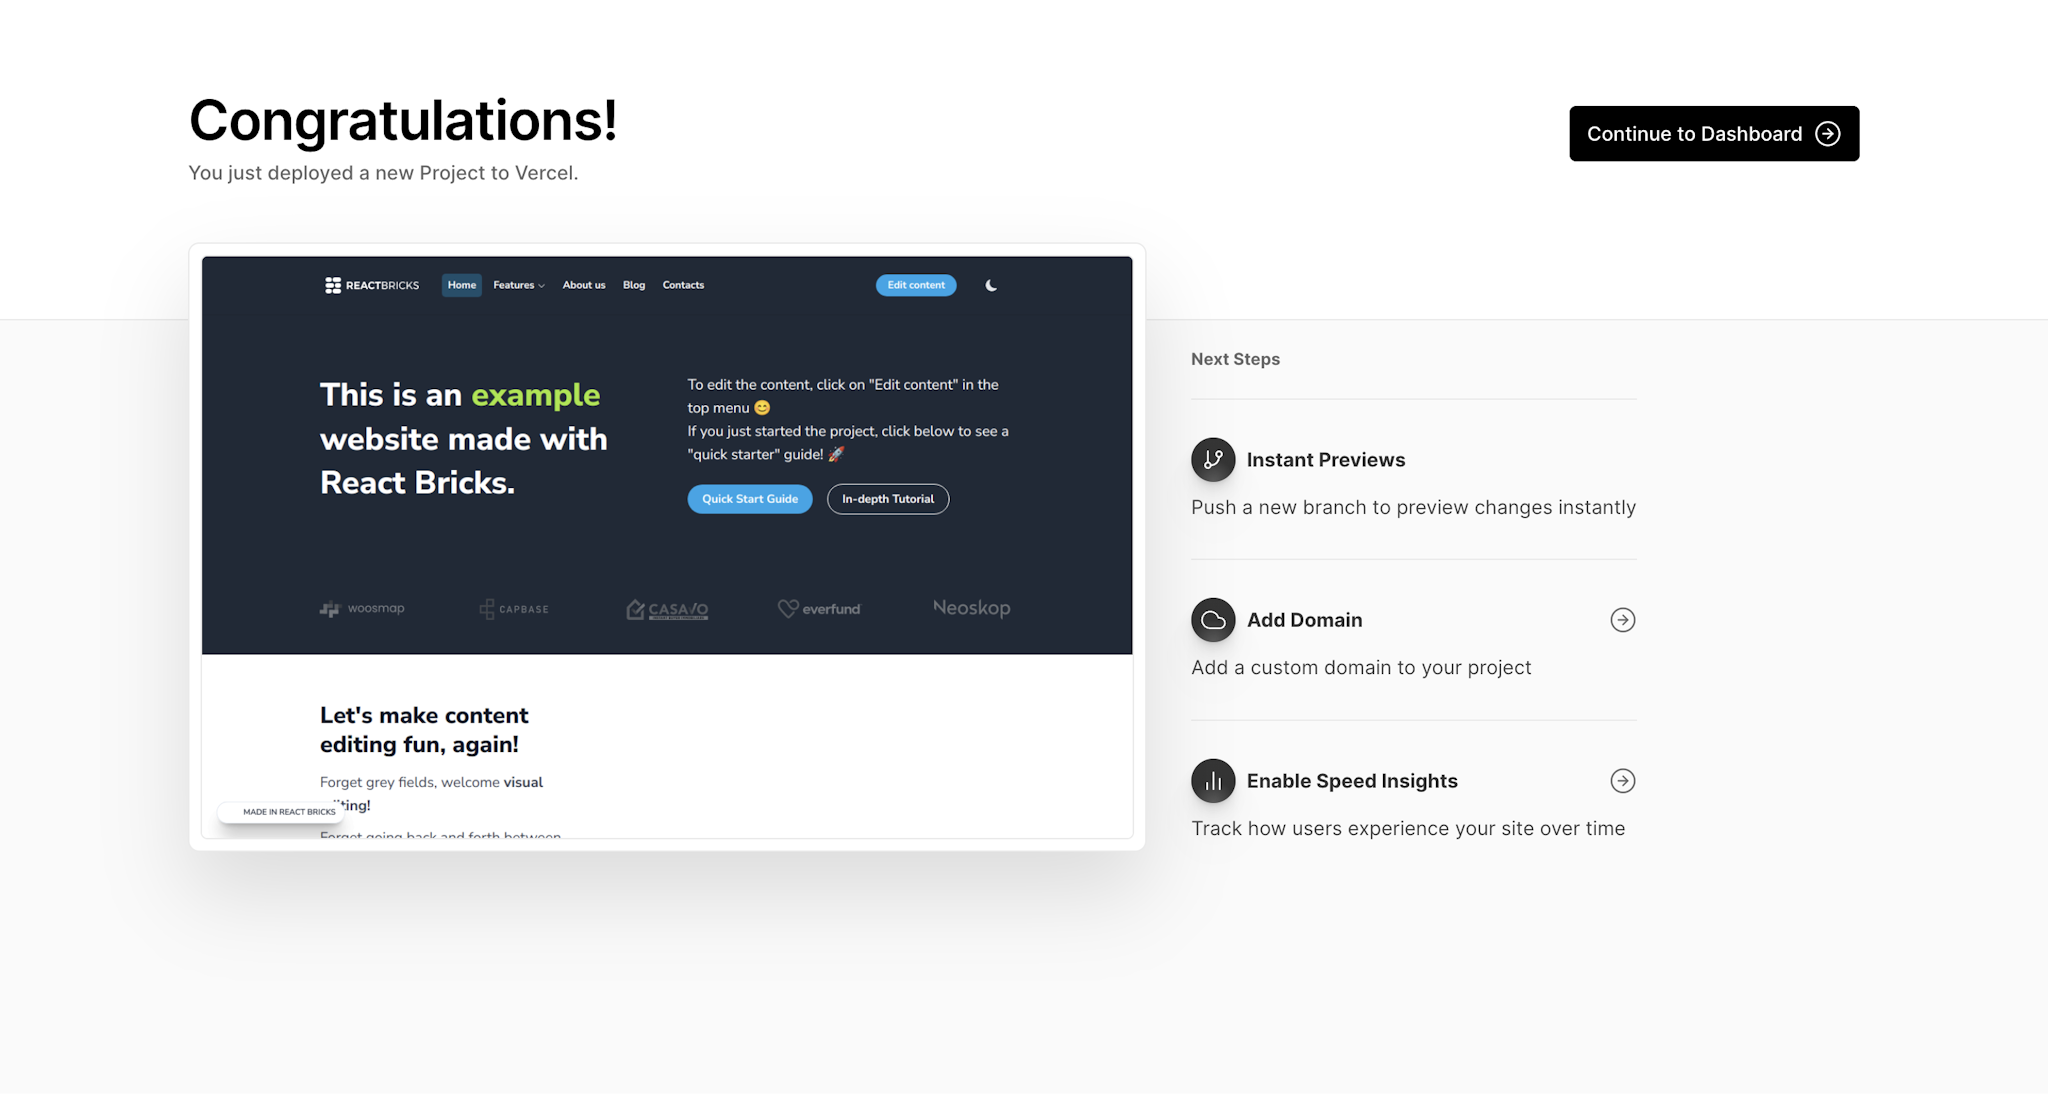Click the Quick Start Guide button
This screenshot has height=1095, width=2048.
(748, 499)
